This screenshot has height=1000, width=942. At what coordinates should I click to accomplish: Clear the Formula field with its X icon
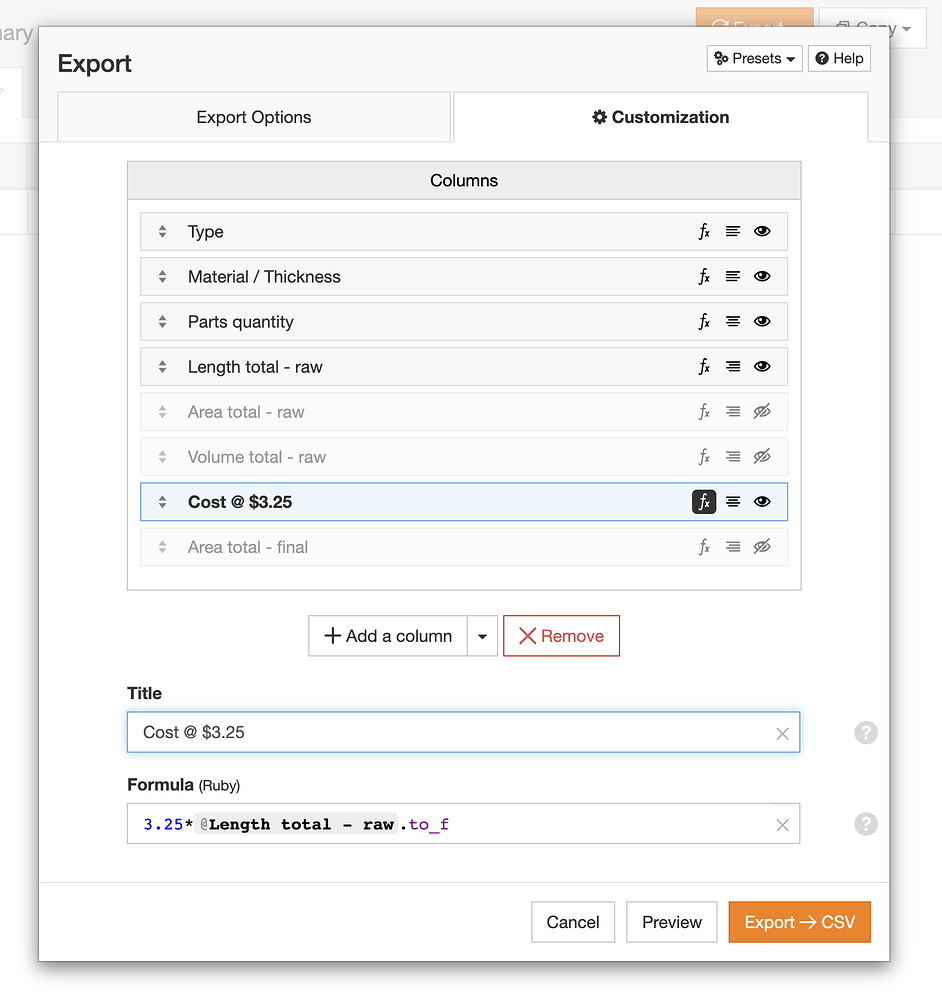tap(782, 824)
